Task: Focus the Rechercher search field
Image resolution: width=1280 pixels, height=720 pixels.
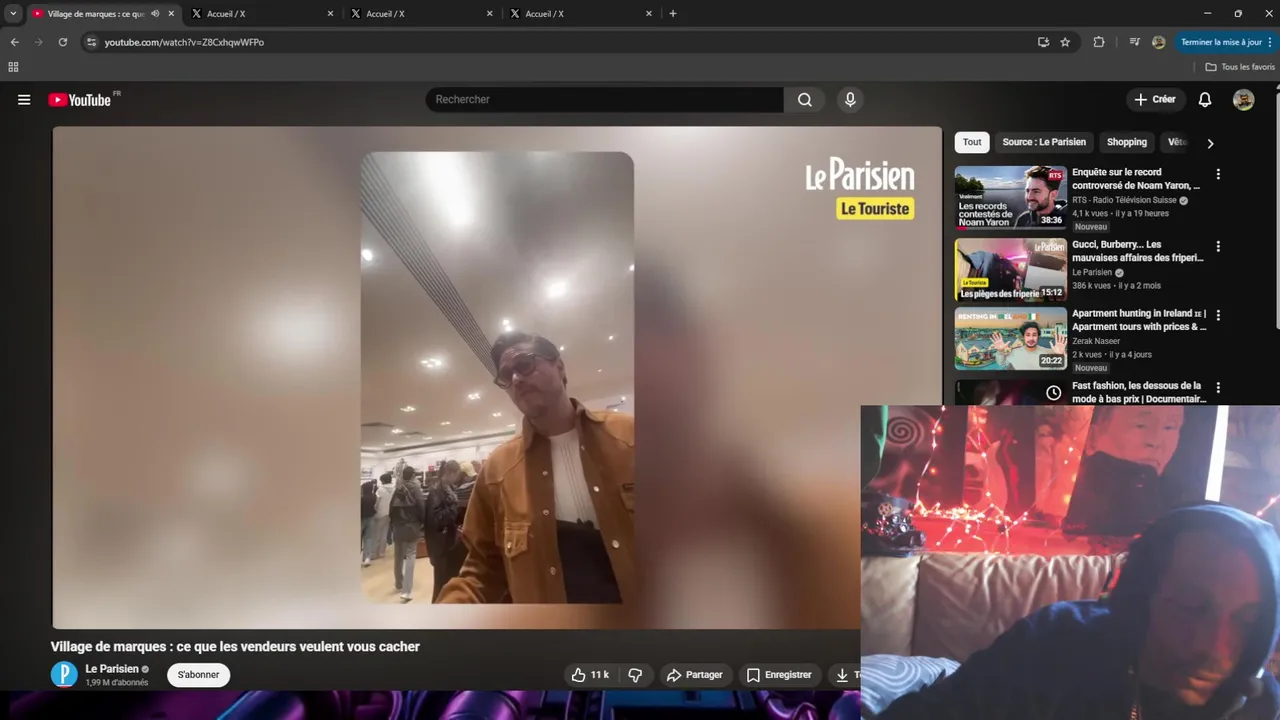Action: coord(605,100)
